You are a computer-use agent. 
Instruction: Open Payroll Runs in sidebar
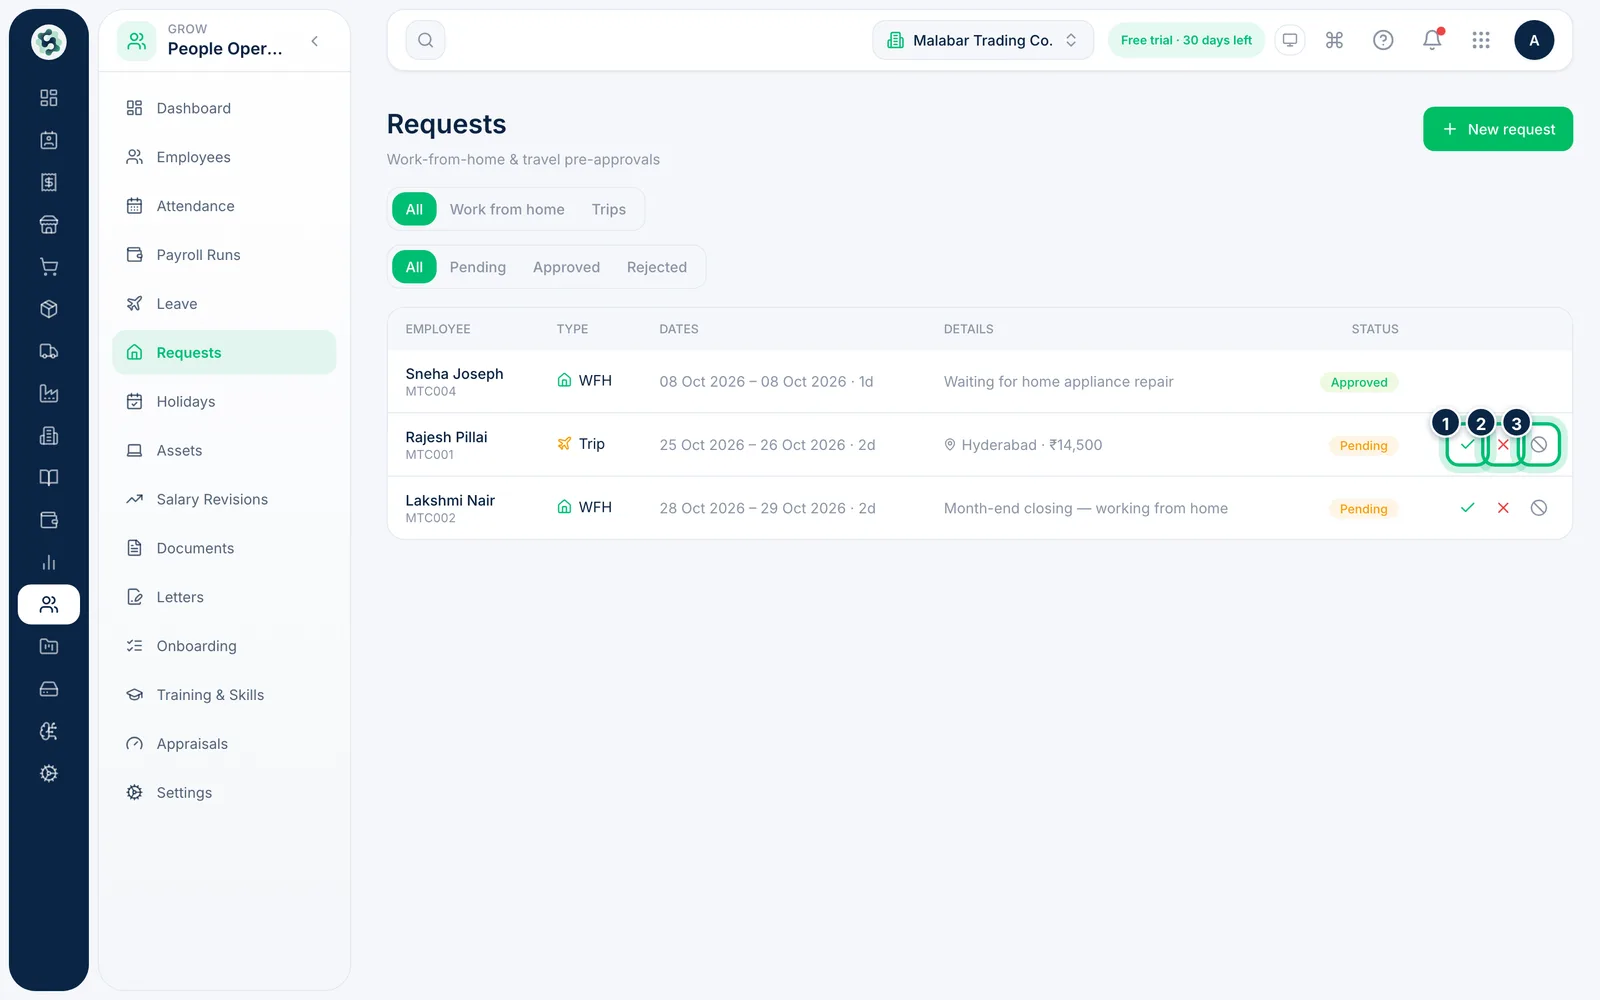tap(224, 255)
